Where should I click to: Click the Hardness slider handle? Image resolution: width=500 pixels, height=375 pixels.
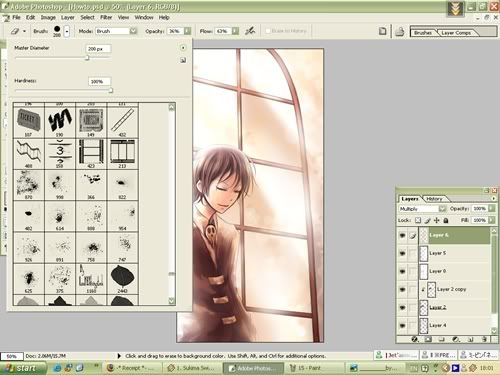111,90
